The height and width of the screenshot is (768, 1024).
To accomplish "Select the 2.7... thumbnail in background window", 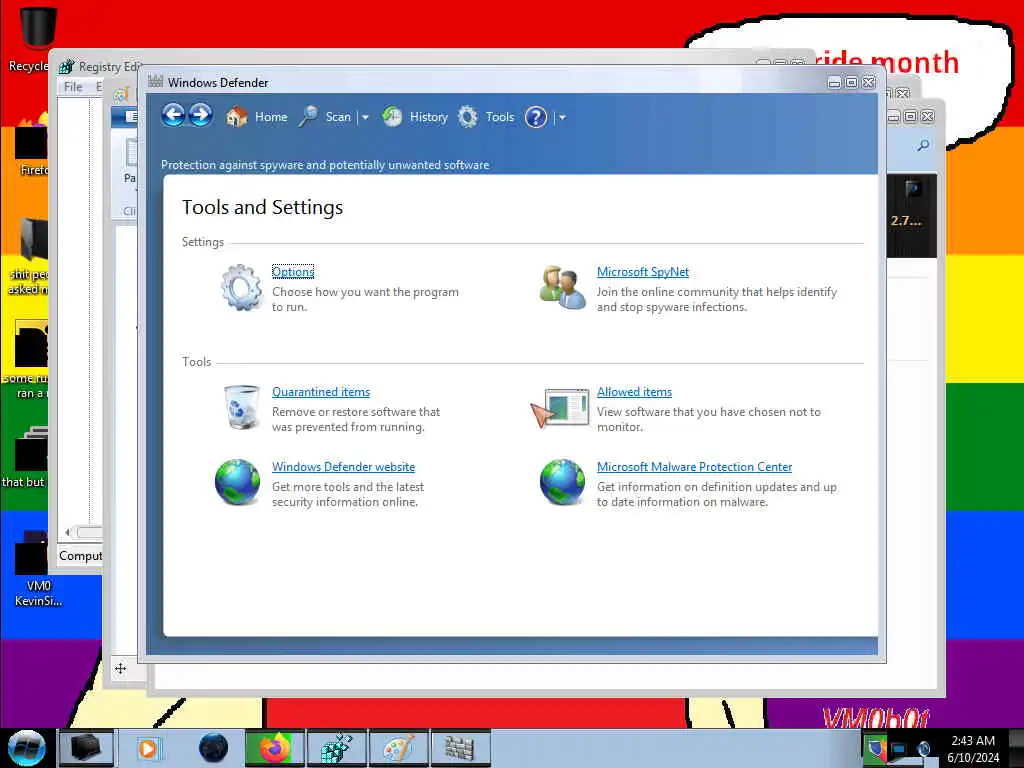I will pyautogui.click(x=910, y=214).
